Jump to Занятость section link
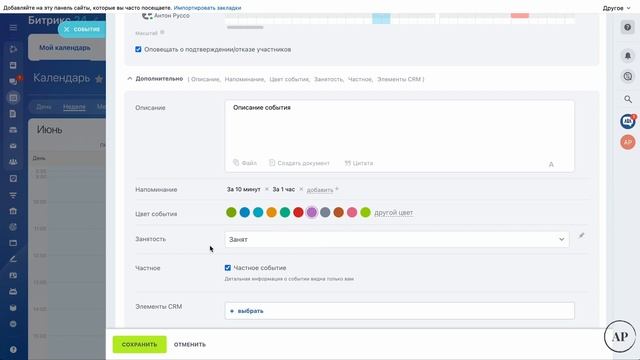640x360 pixels. [x=329, y=79]
